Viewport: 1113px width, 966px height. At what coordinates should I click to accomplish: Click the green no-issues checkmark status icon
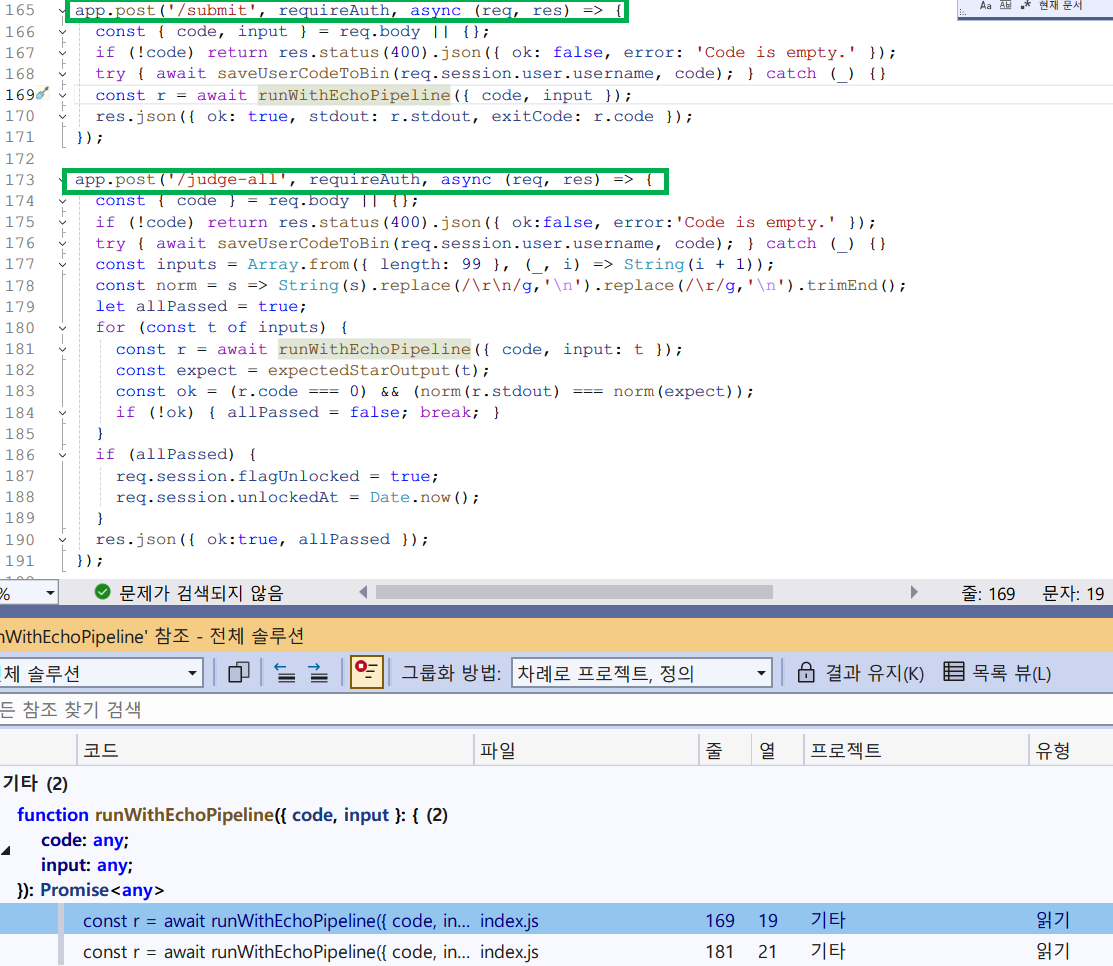point(102,592)
